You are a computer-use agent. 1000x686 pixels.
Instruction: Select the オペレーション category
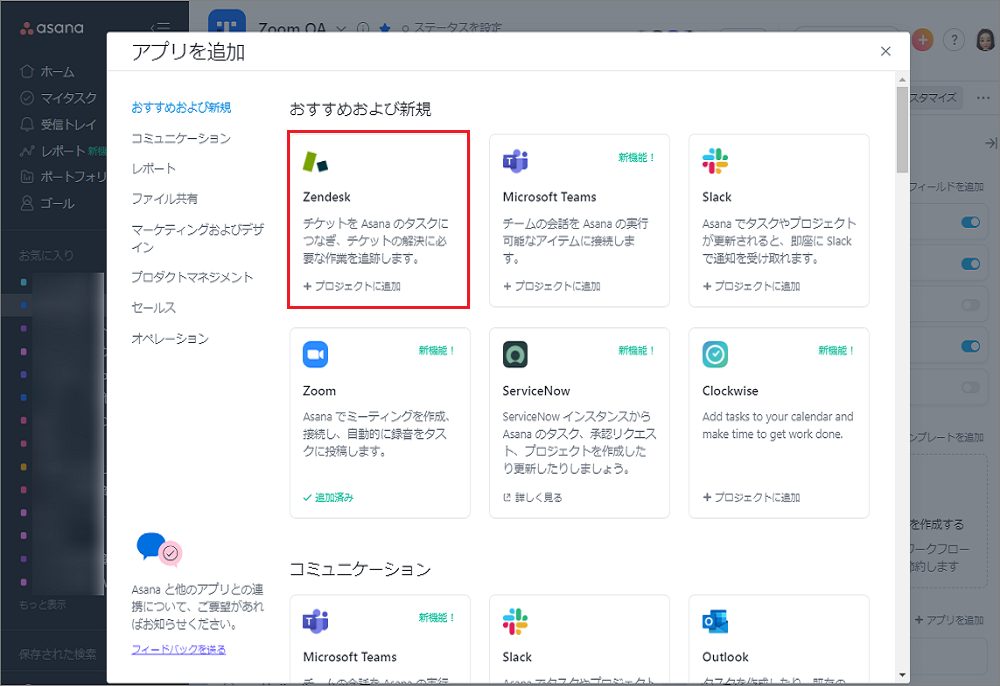point(170,338)
